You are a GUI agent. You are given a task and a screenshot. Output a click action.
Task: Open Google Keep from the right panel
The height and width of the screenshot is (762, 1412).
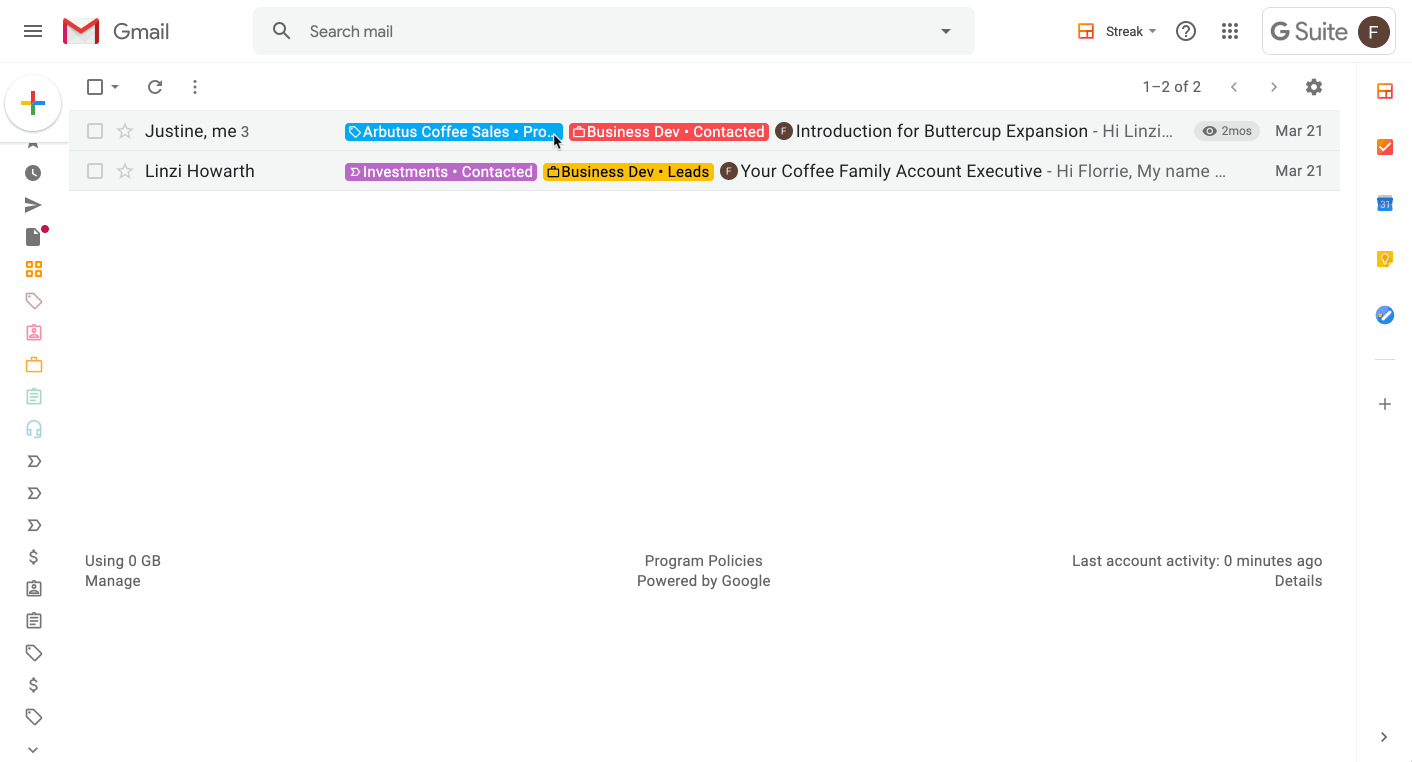coord(1384,258)
